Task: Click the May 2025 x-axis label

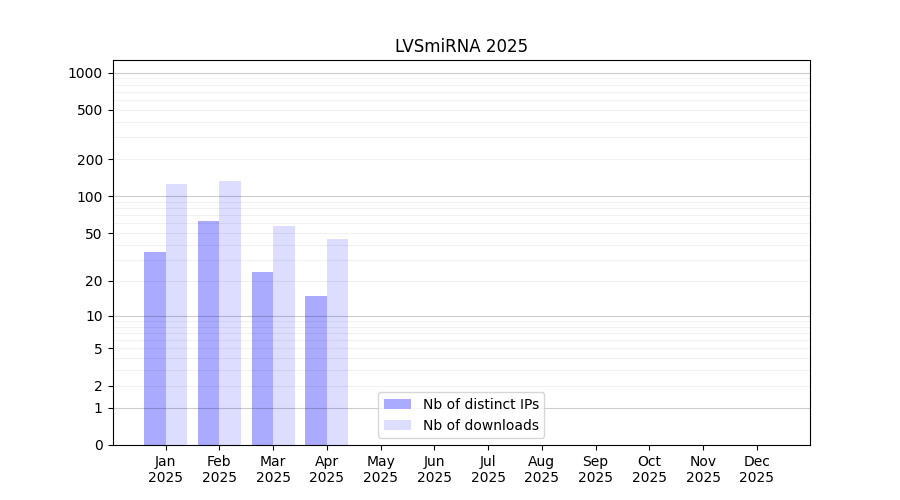Action: coord(381,469)
